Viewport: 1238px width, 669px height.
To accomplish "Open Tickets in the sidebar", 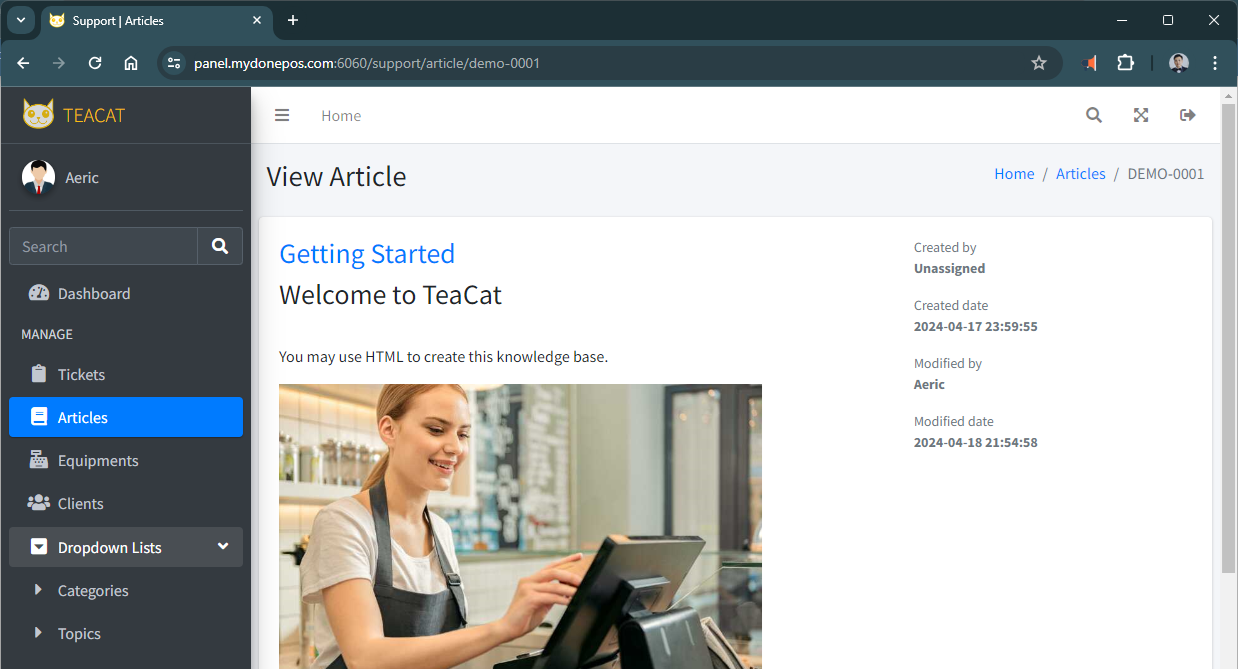I will pyautogui.click(x=126, y=374).
